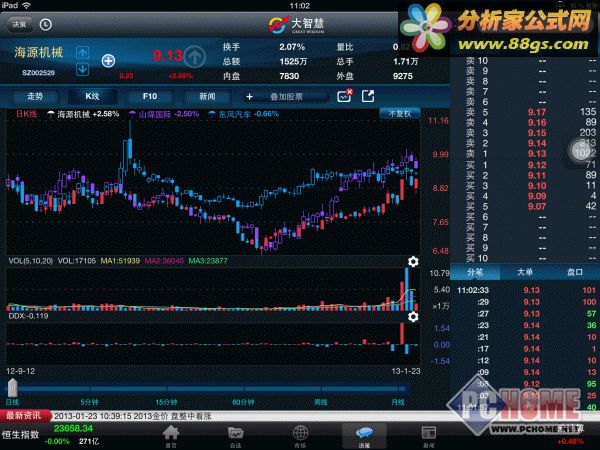600x450 pixels.
Task: Tap the stock name 海源机械
Action: point(39,52)
